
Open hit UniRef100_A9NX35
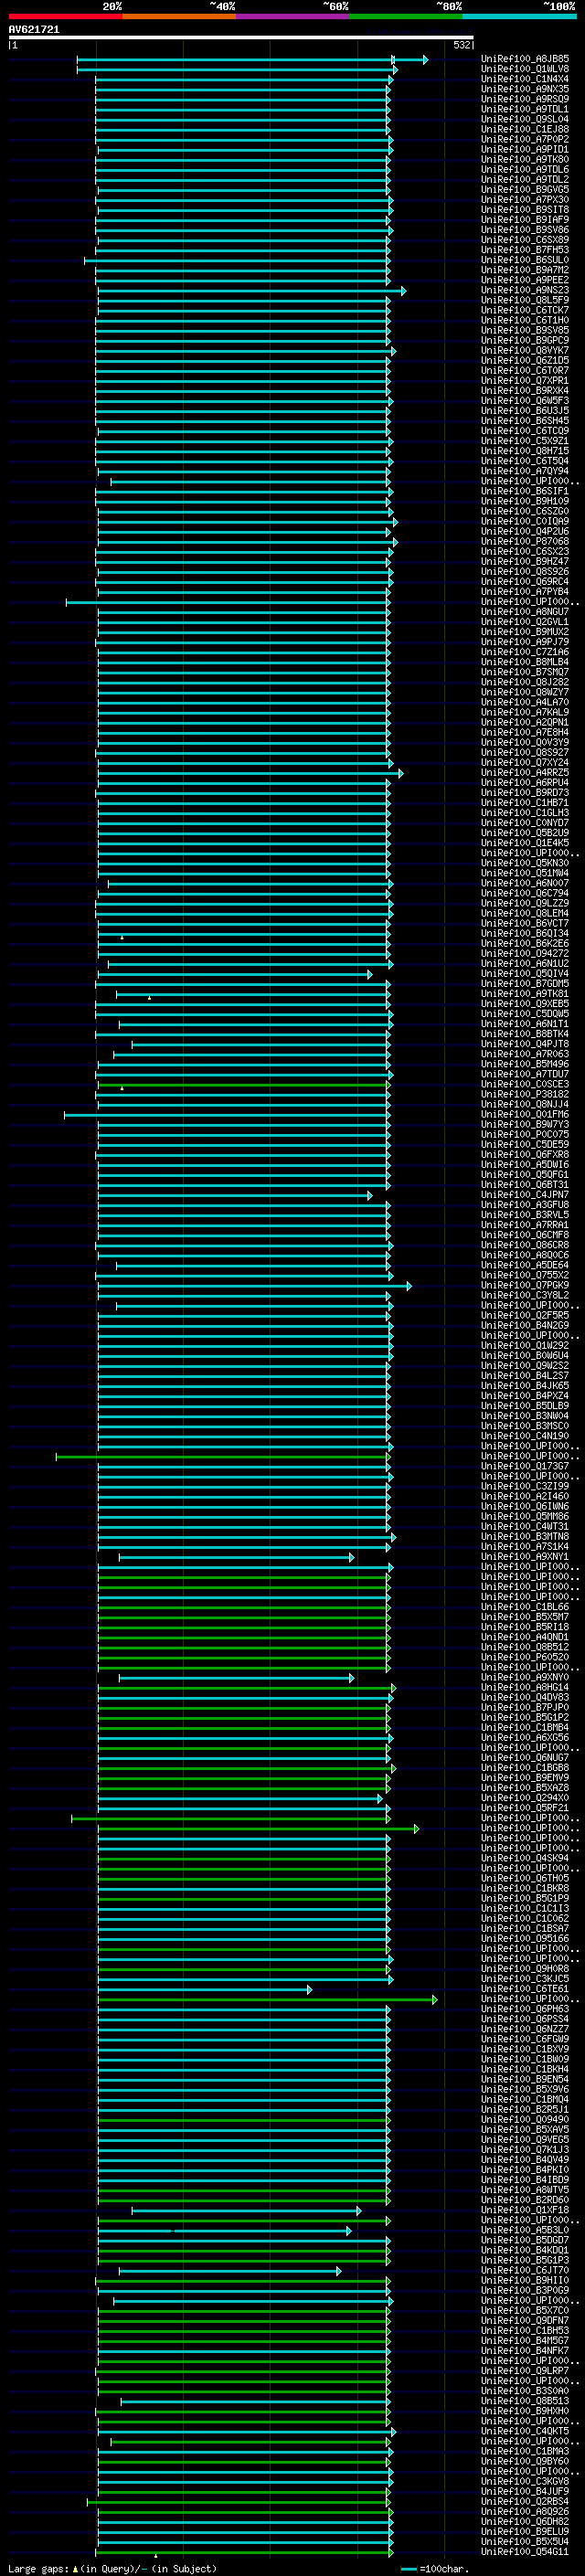525,90
